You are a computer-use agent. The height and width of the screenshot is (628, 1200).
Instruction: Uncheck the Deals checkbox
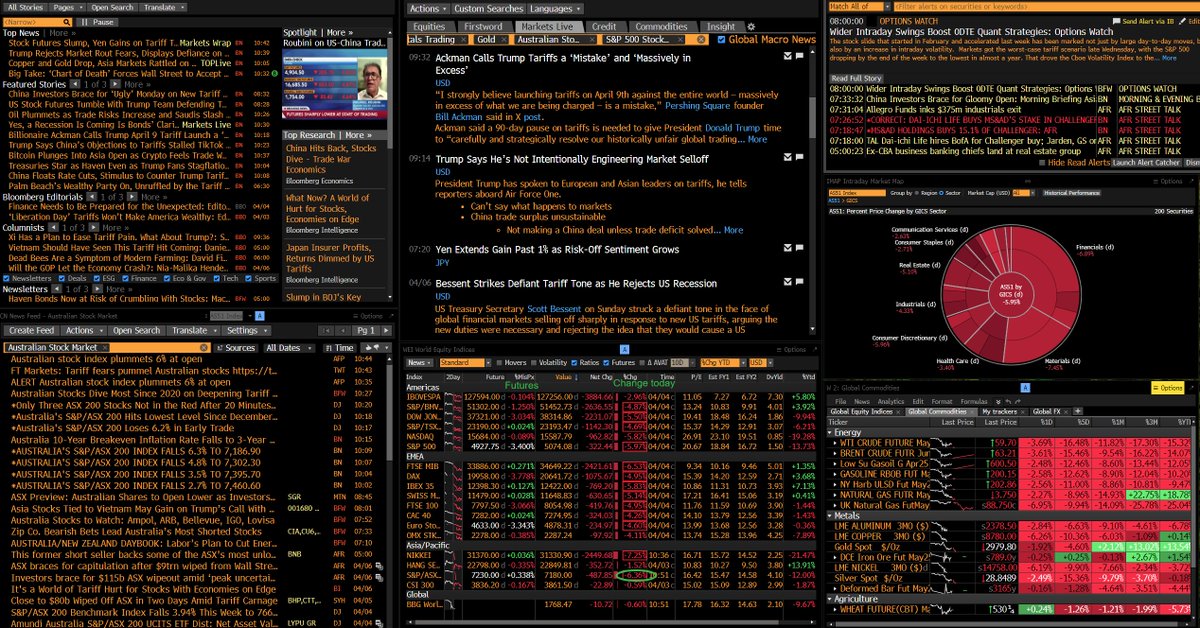[62, 279]
